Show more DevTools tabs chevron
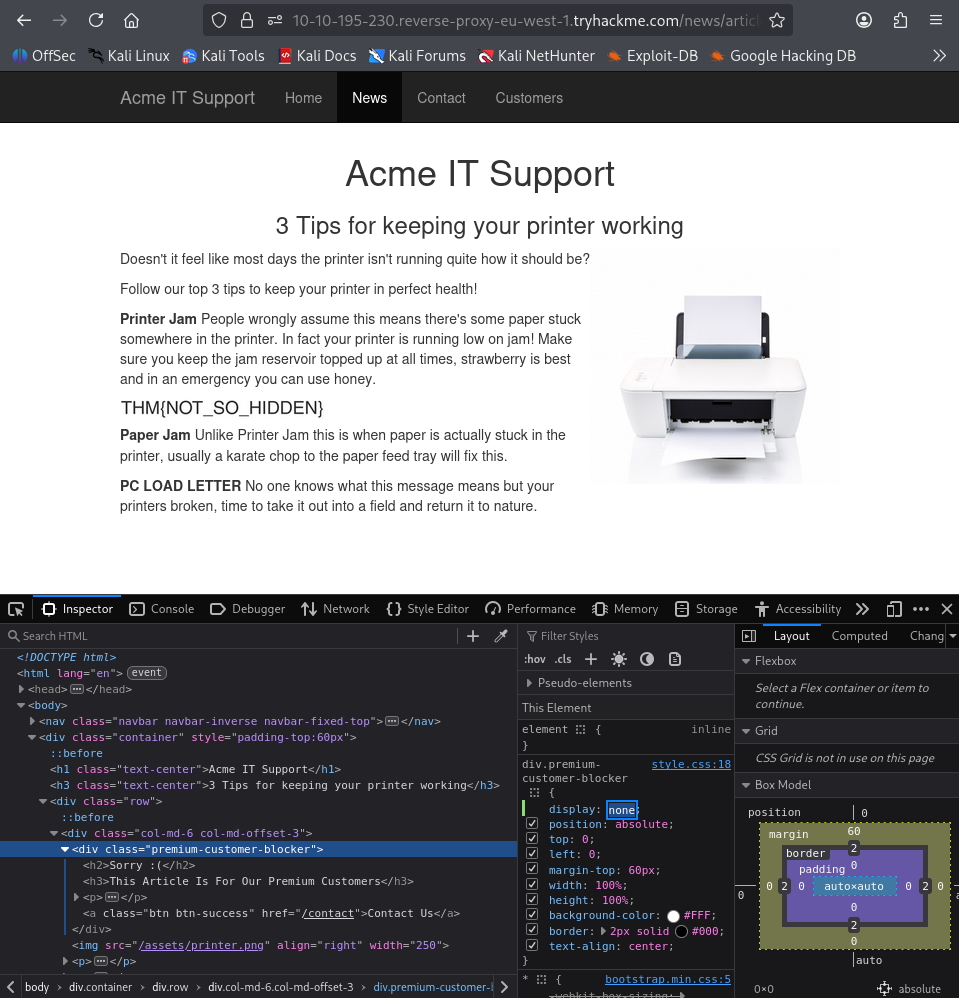959x998 pixels. pos(862,609)
